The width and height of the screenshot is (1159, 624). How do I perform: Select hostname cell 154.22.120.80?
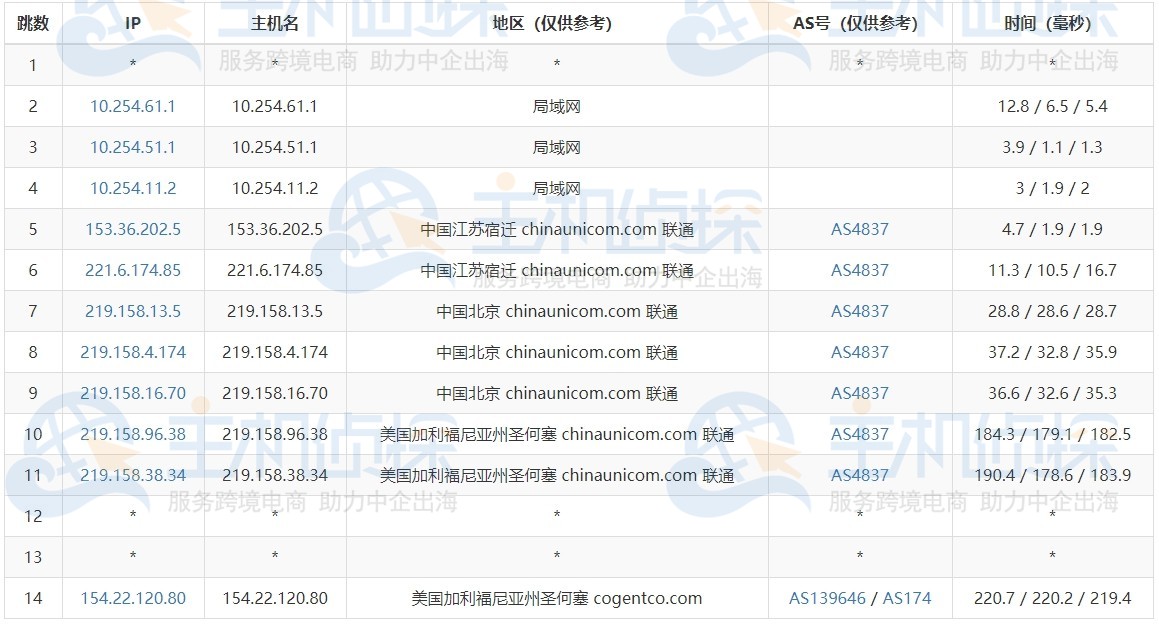pos(275,598)
